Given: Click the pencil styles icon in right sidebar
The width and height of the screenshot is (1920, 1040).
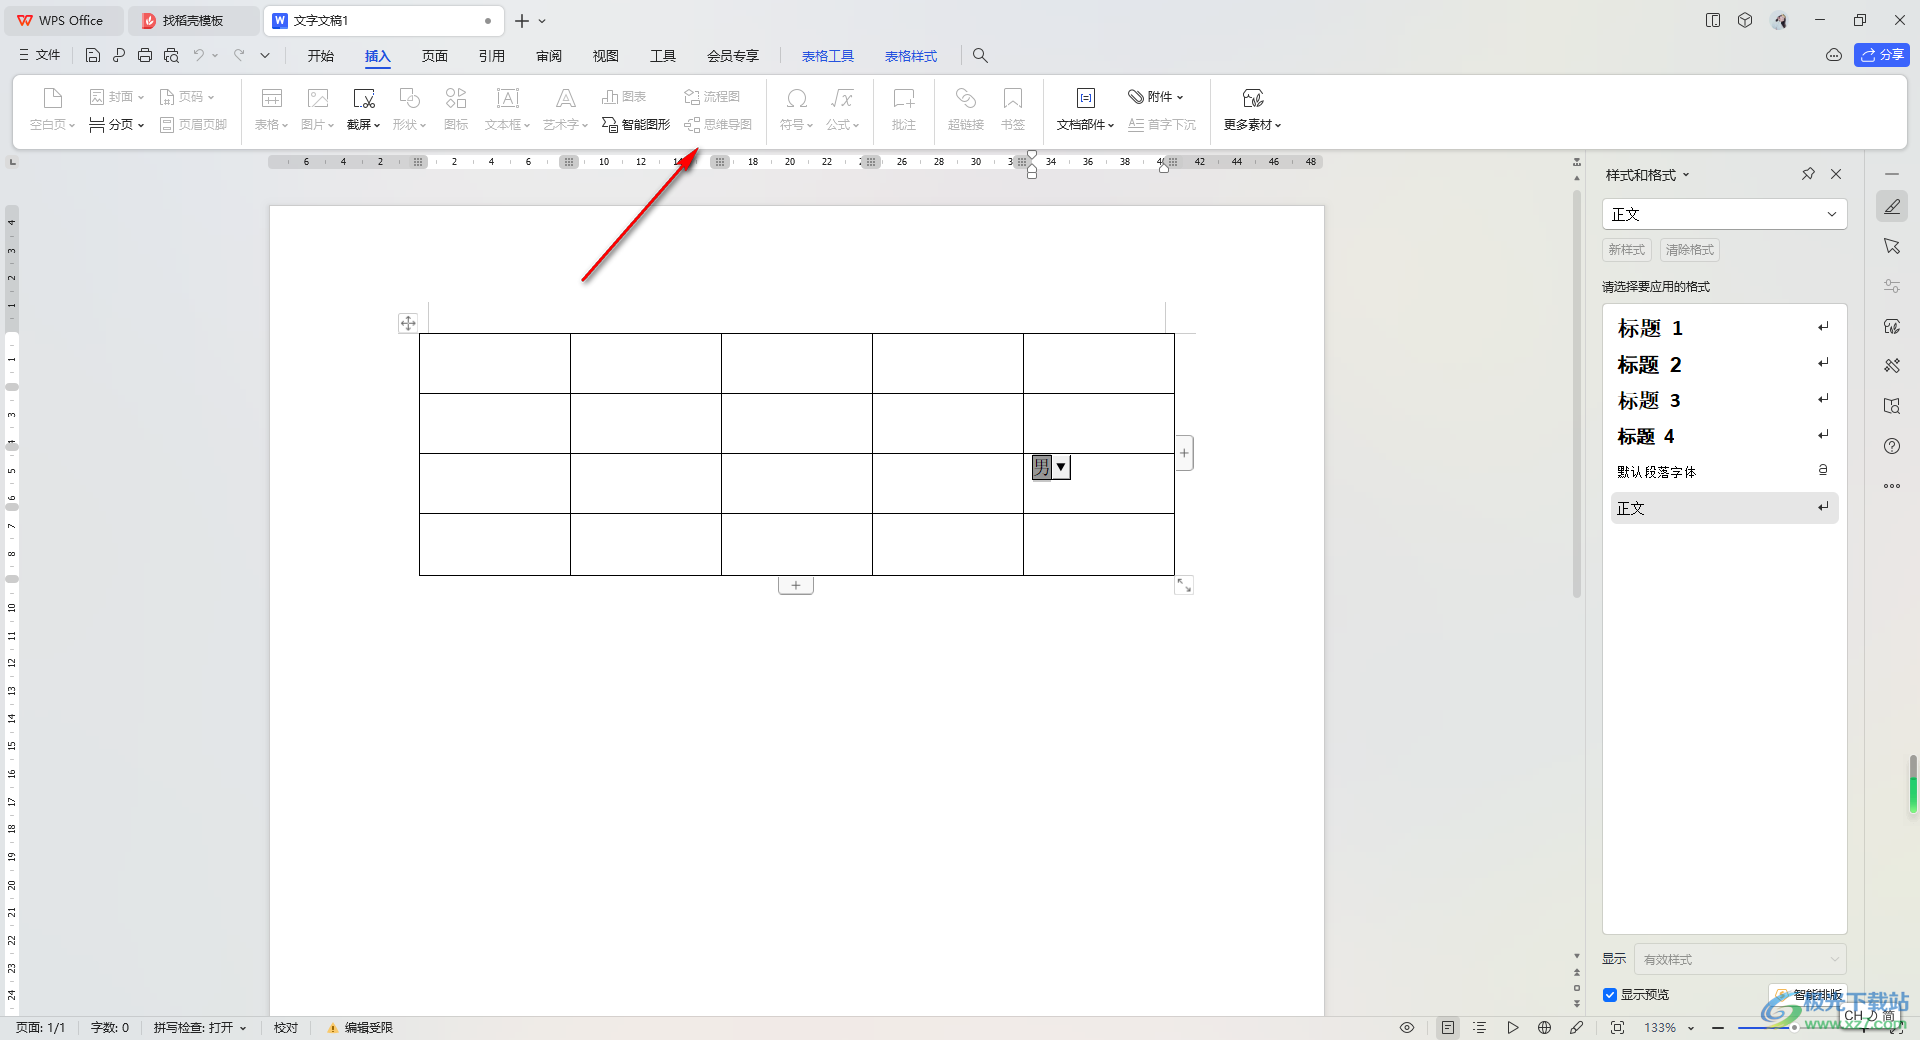Looking at the screenshot, I should [1892, 207].
